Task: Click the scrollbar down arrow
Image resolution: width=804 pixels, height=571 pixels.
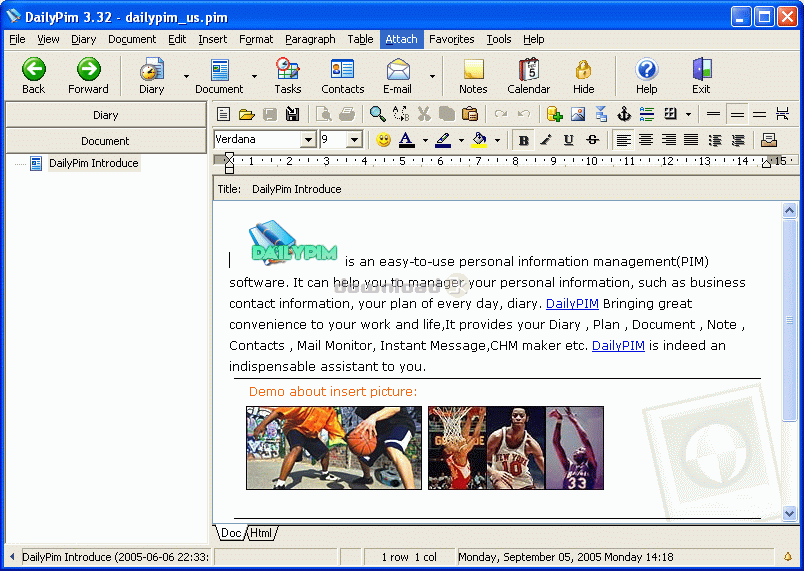Action: click(x=789, y=513)
